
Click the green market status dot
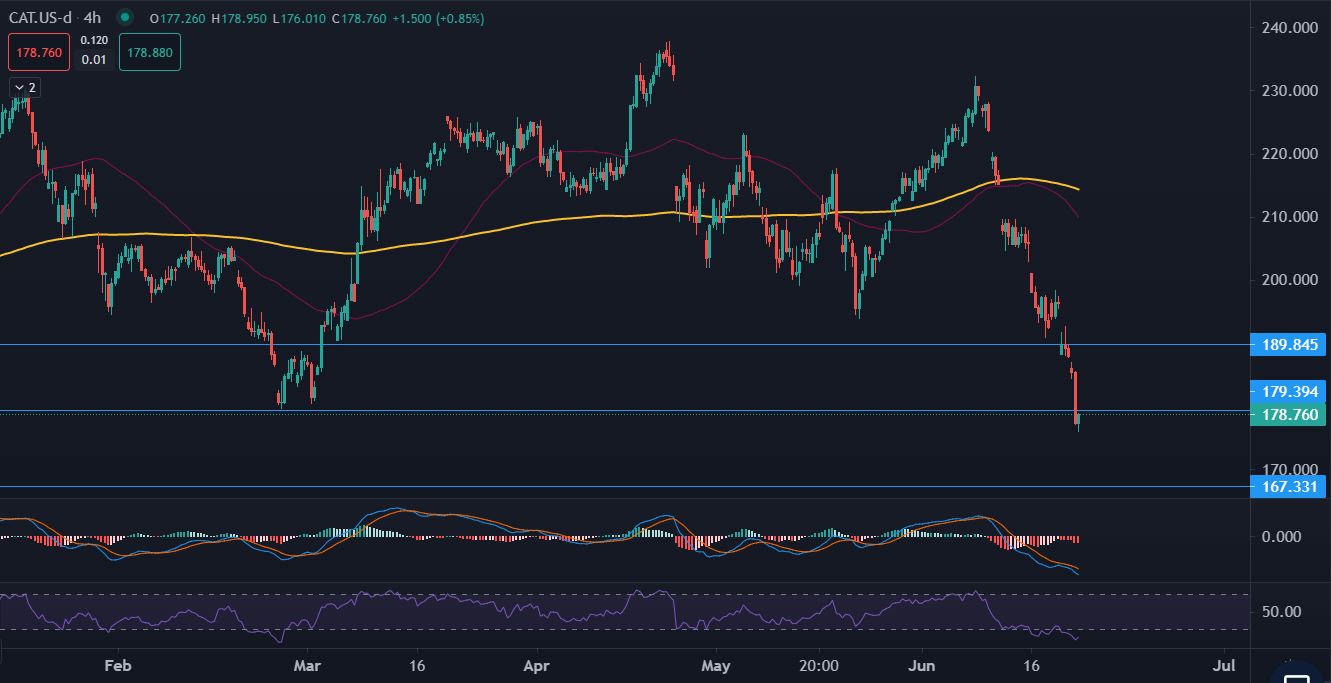click(124, 18)
